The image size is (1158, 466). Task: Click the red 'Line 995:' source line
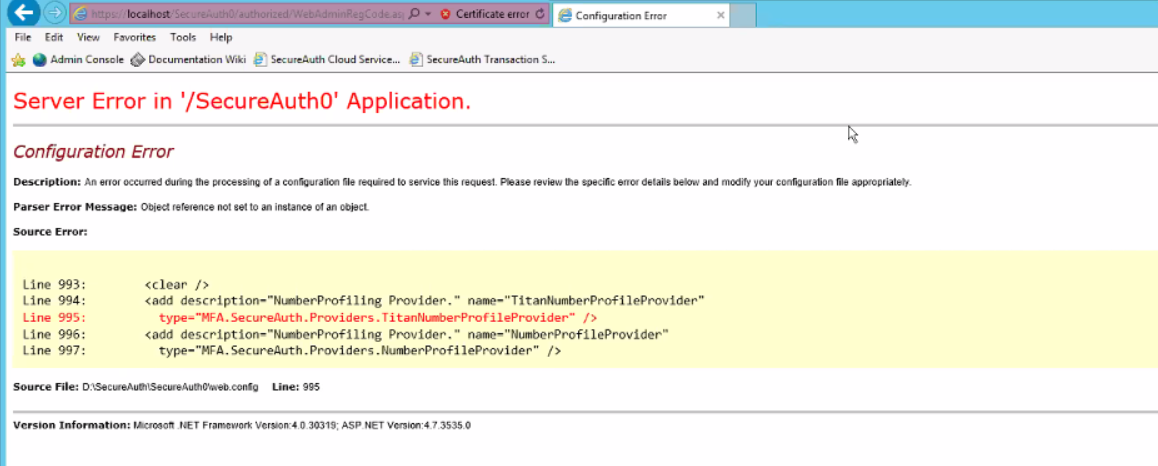click(309, 318)
